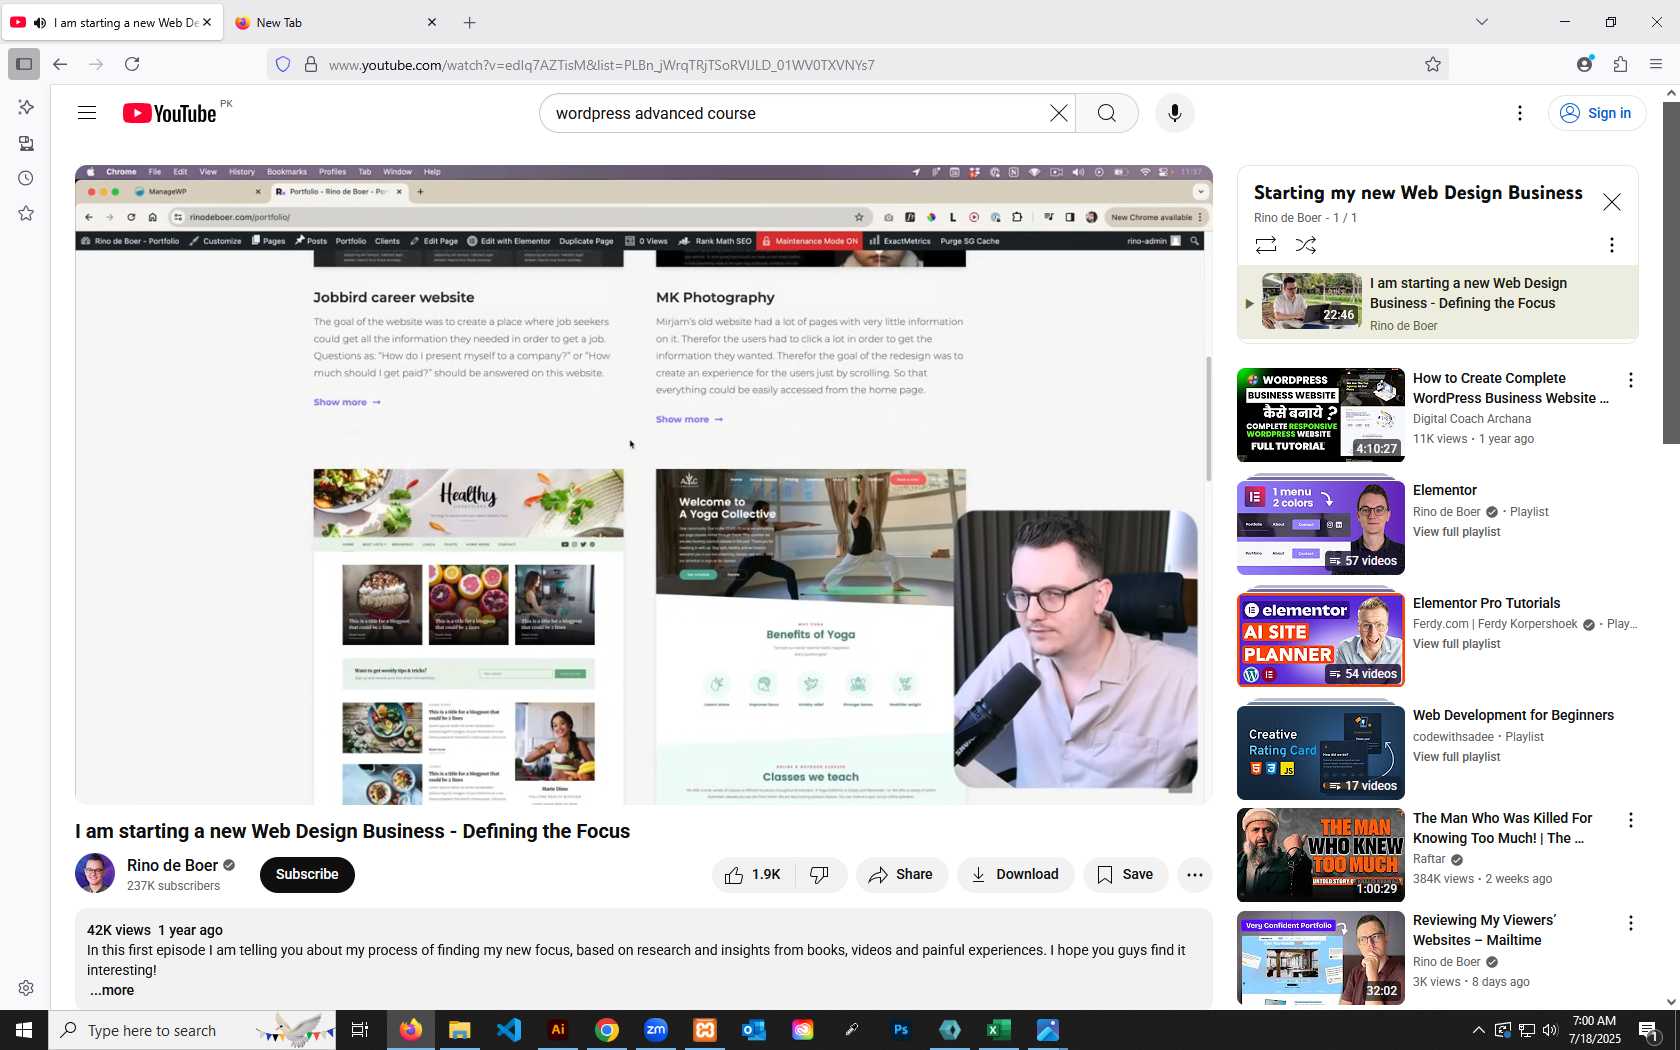Download the video
The image size is (1680, 1050).
(x=1015, y=875)
